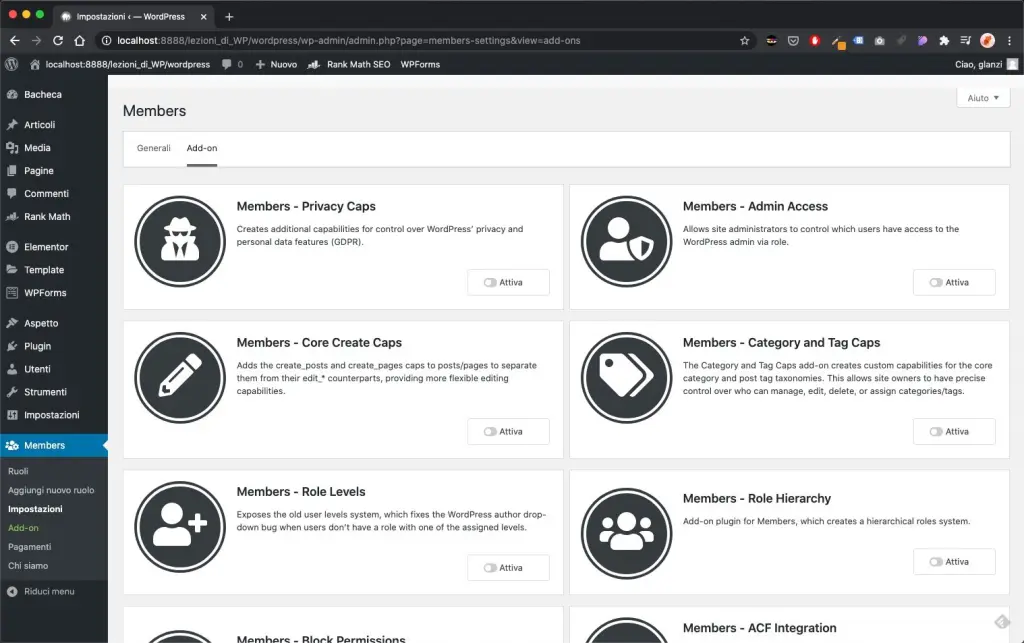Click Admin Access user shield icon

(626, 242)
